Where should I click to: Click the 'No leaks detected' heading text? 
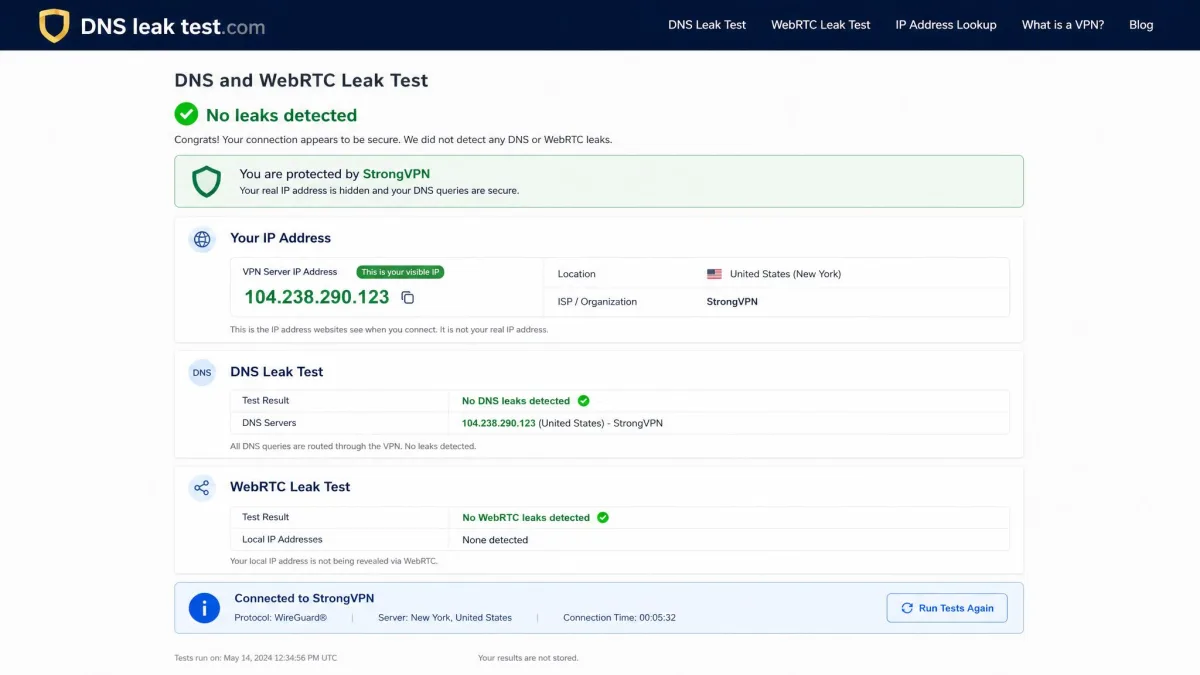(281, 115)
